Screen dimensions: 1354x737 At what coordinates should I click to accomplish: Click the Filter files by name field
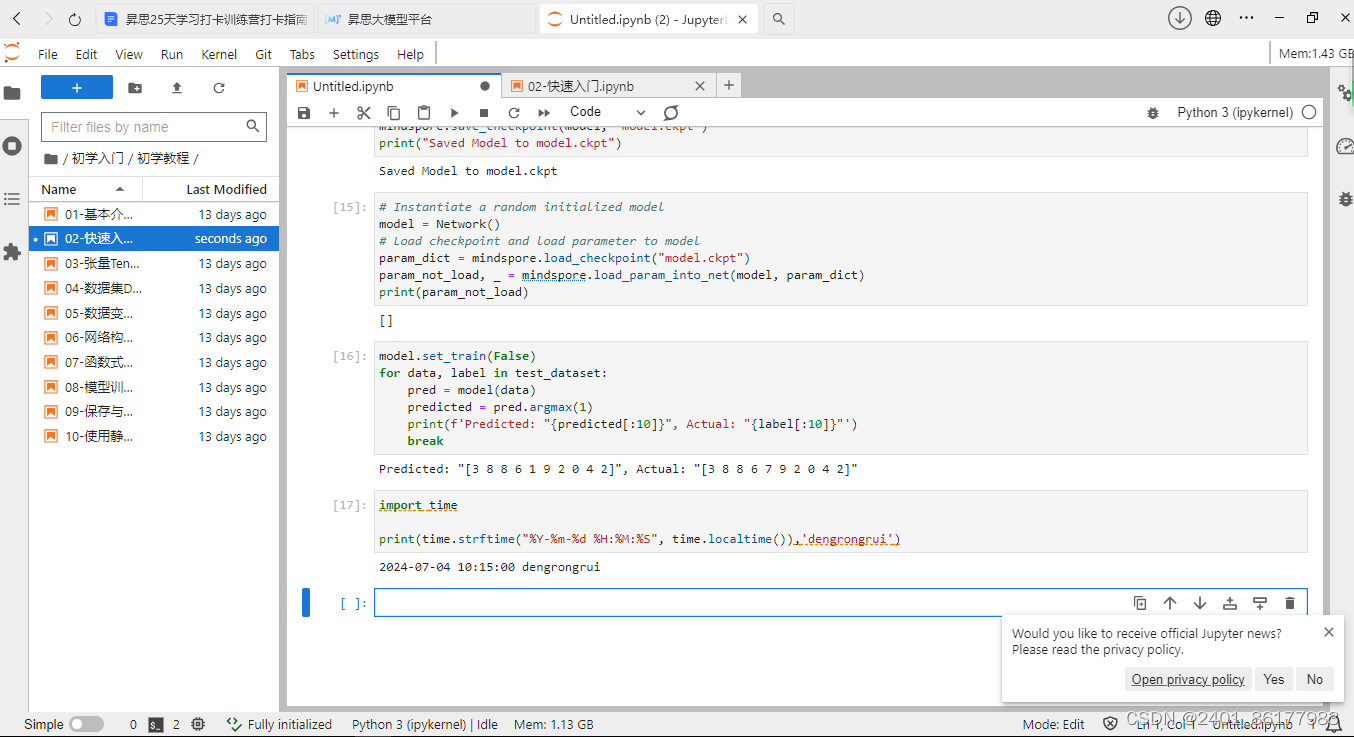click(154, 127)
